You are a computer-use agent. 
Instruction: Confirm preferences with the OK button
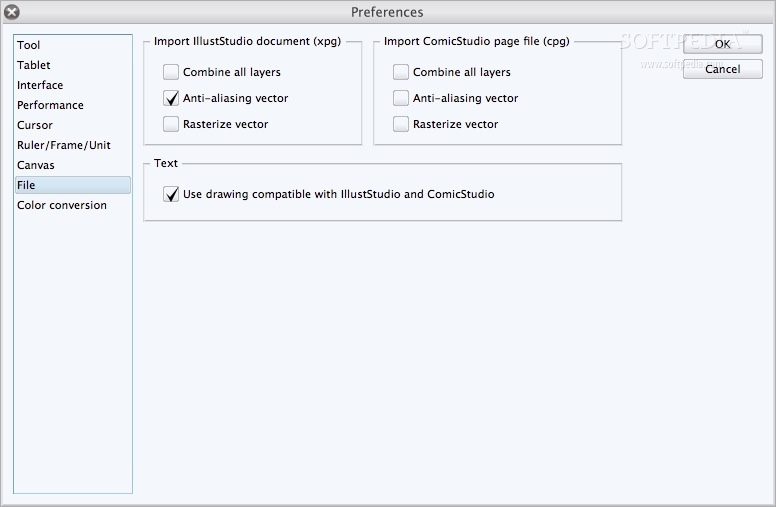tap(722, 44)
